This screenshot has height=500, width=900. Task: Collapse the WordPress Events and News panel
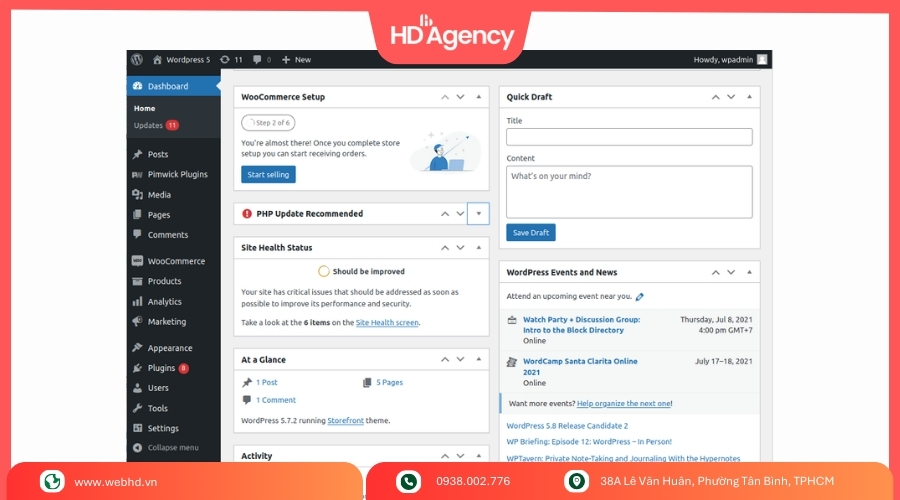[751, 272]
